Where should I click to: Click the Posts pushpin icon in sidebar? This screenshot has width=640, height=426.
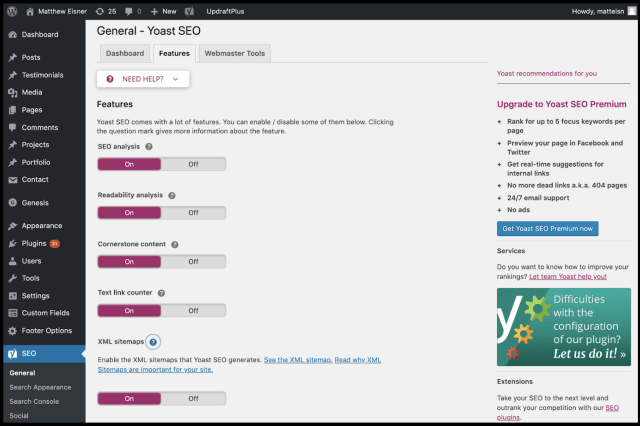13,58
